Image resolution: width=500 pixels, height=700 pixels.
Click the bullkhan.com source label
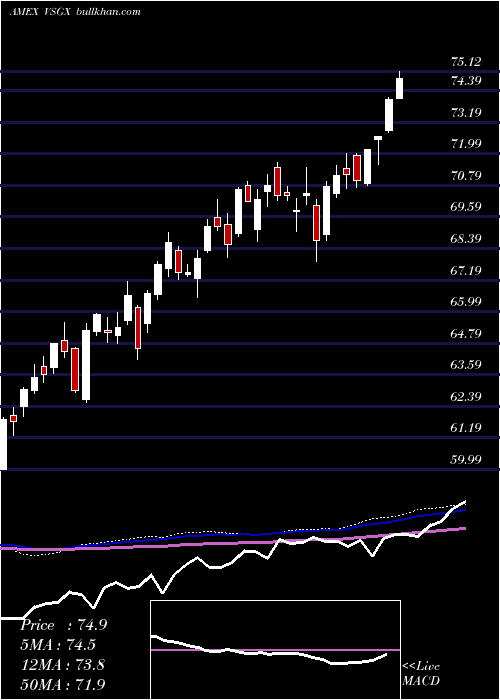pyautogui.click(x=108, y=12)
